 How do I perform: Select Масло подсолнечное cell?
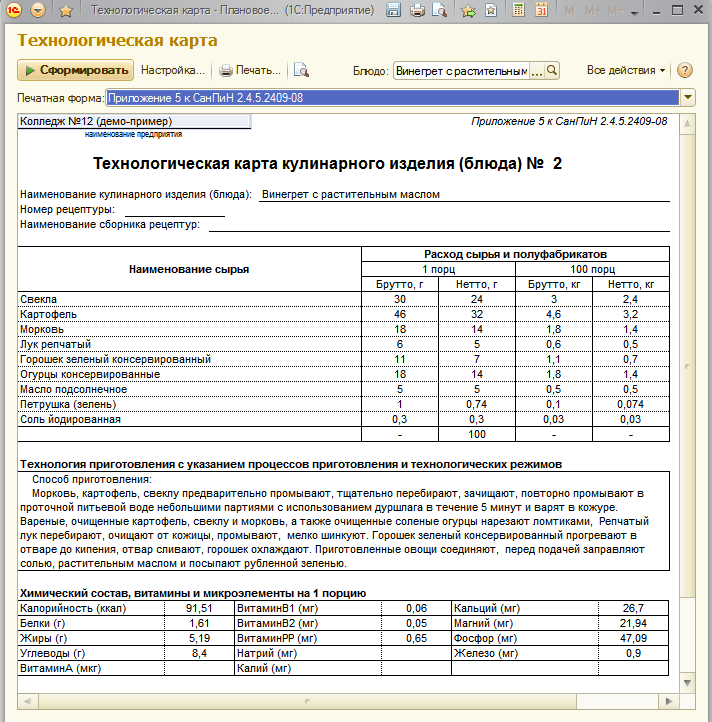click(189, 389)
